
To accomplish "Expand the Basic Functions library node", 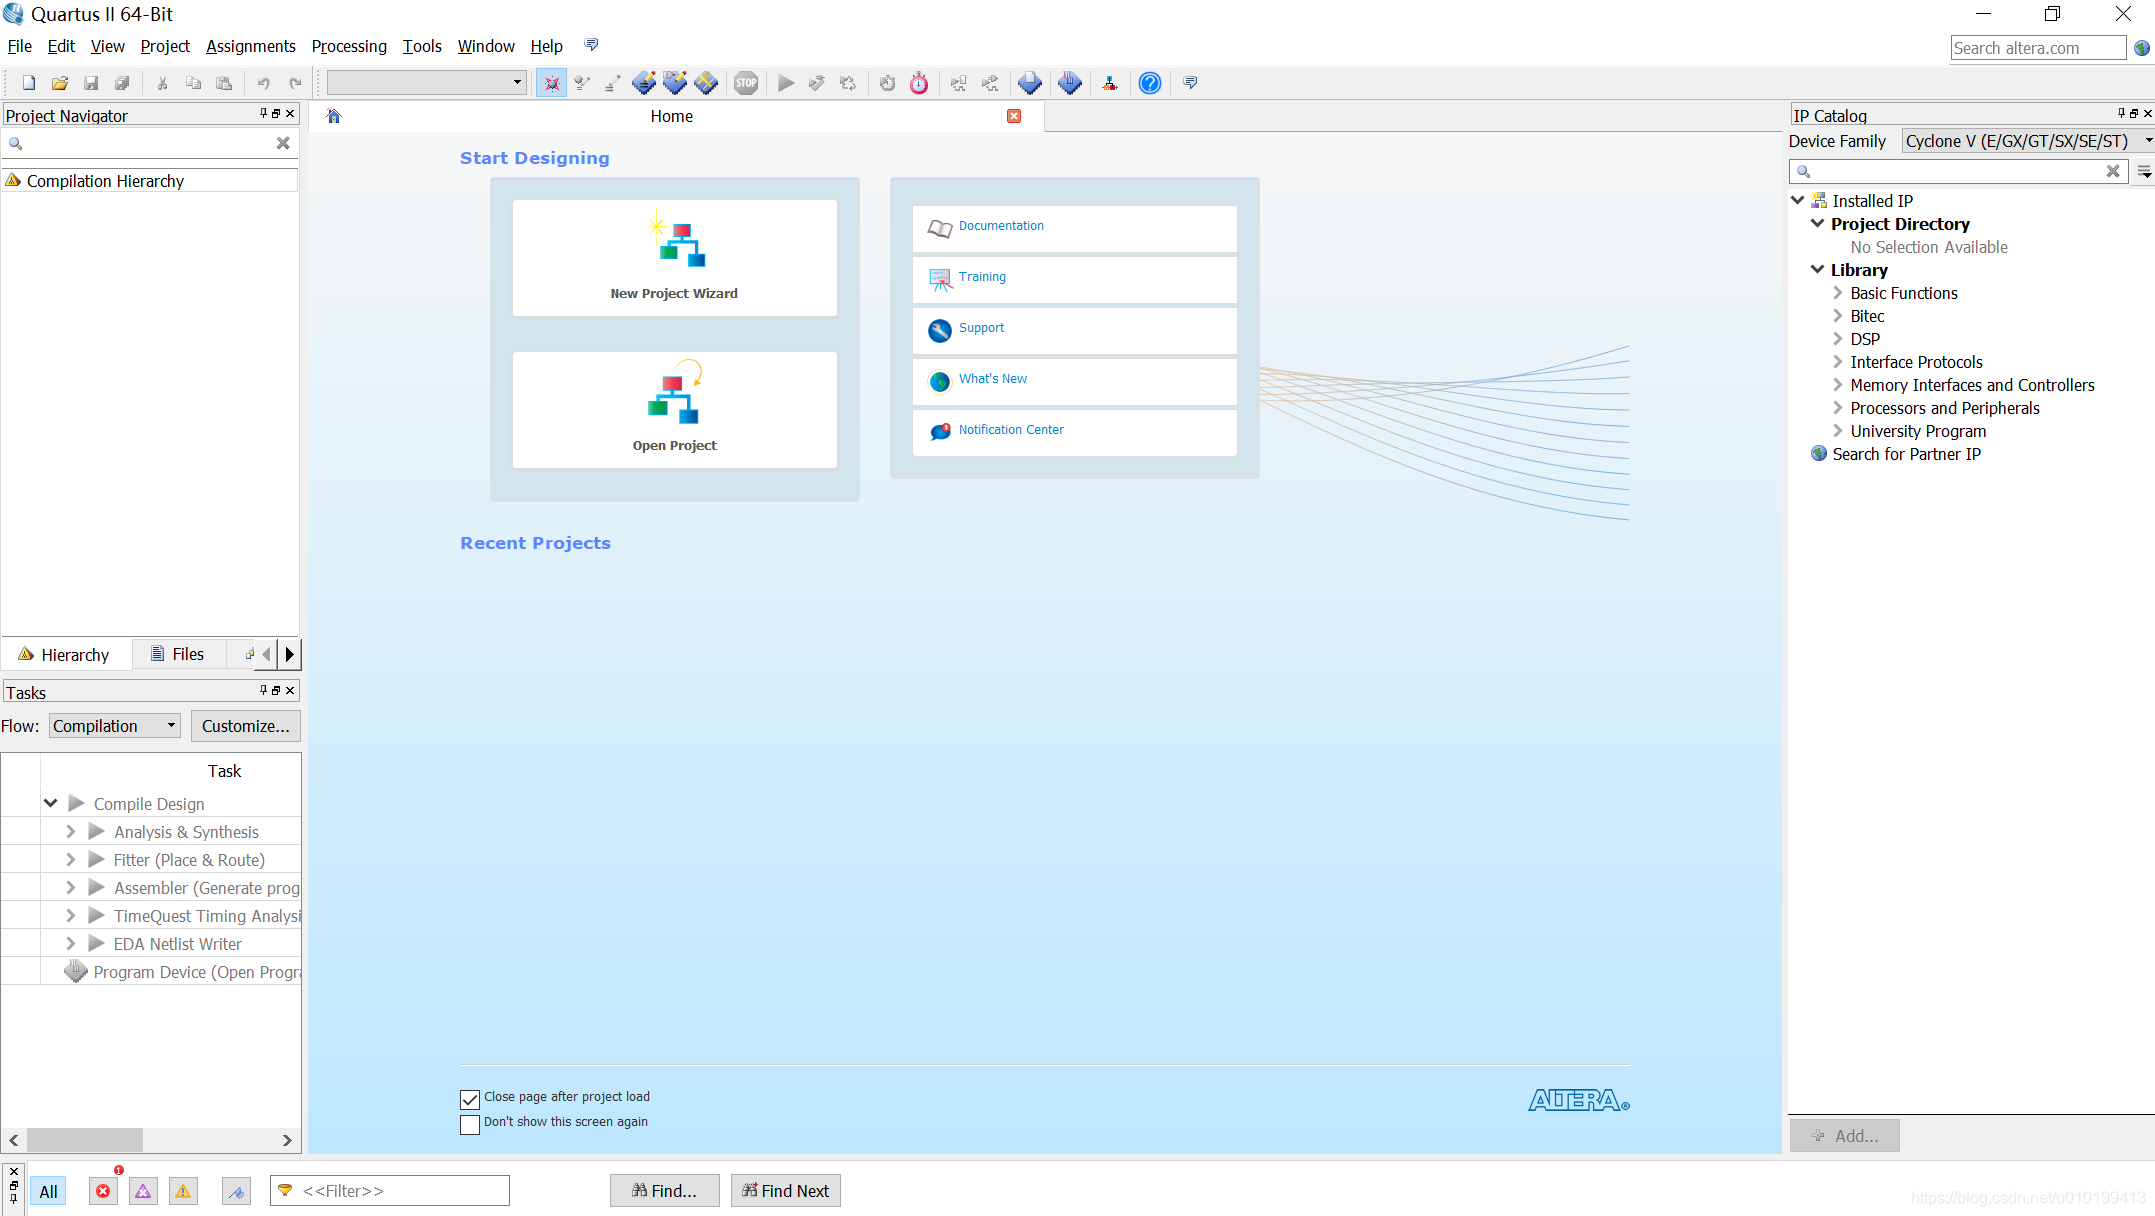I will [x=1837, y=293].
